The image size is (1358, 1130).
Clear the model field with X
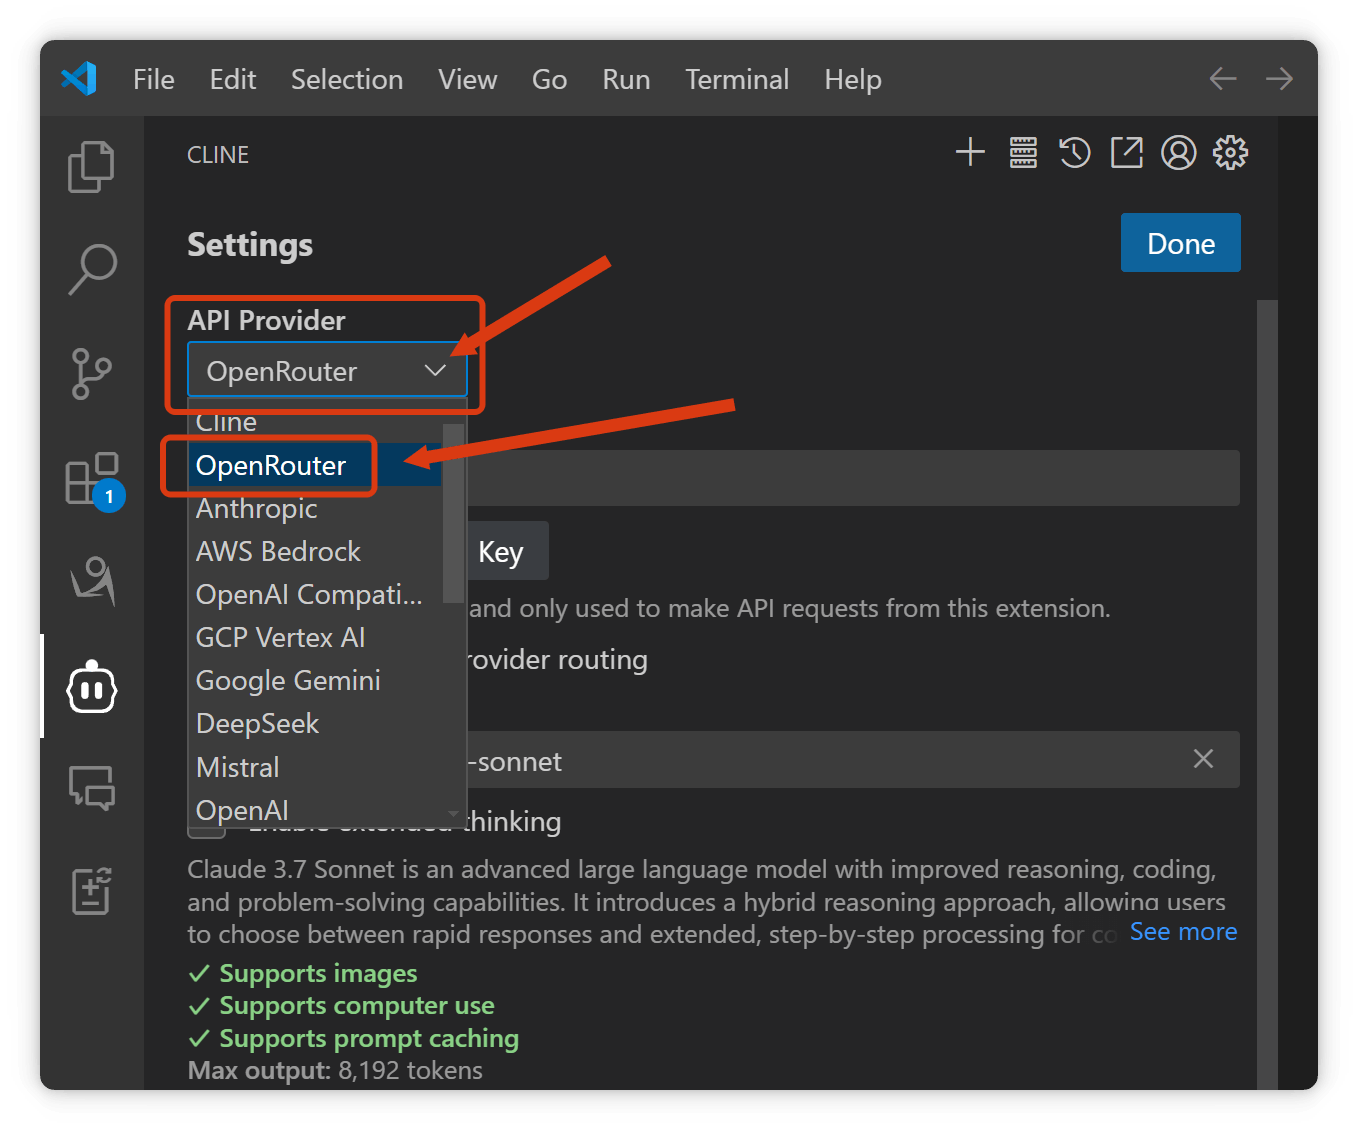(x=1203, y=759)
